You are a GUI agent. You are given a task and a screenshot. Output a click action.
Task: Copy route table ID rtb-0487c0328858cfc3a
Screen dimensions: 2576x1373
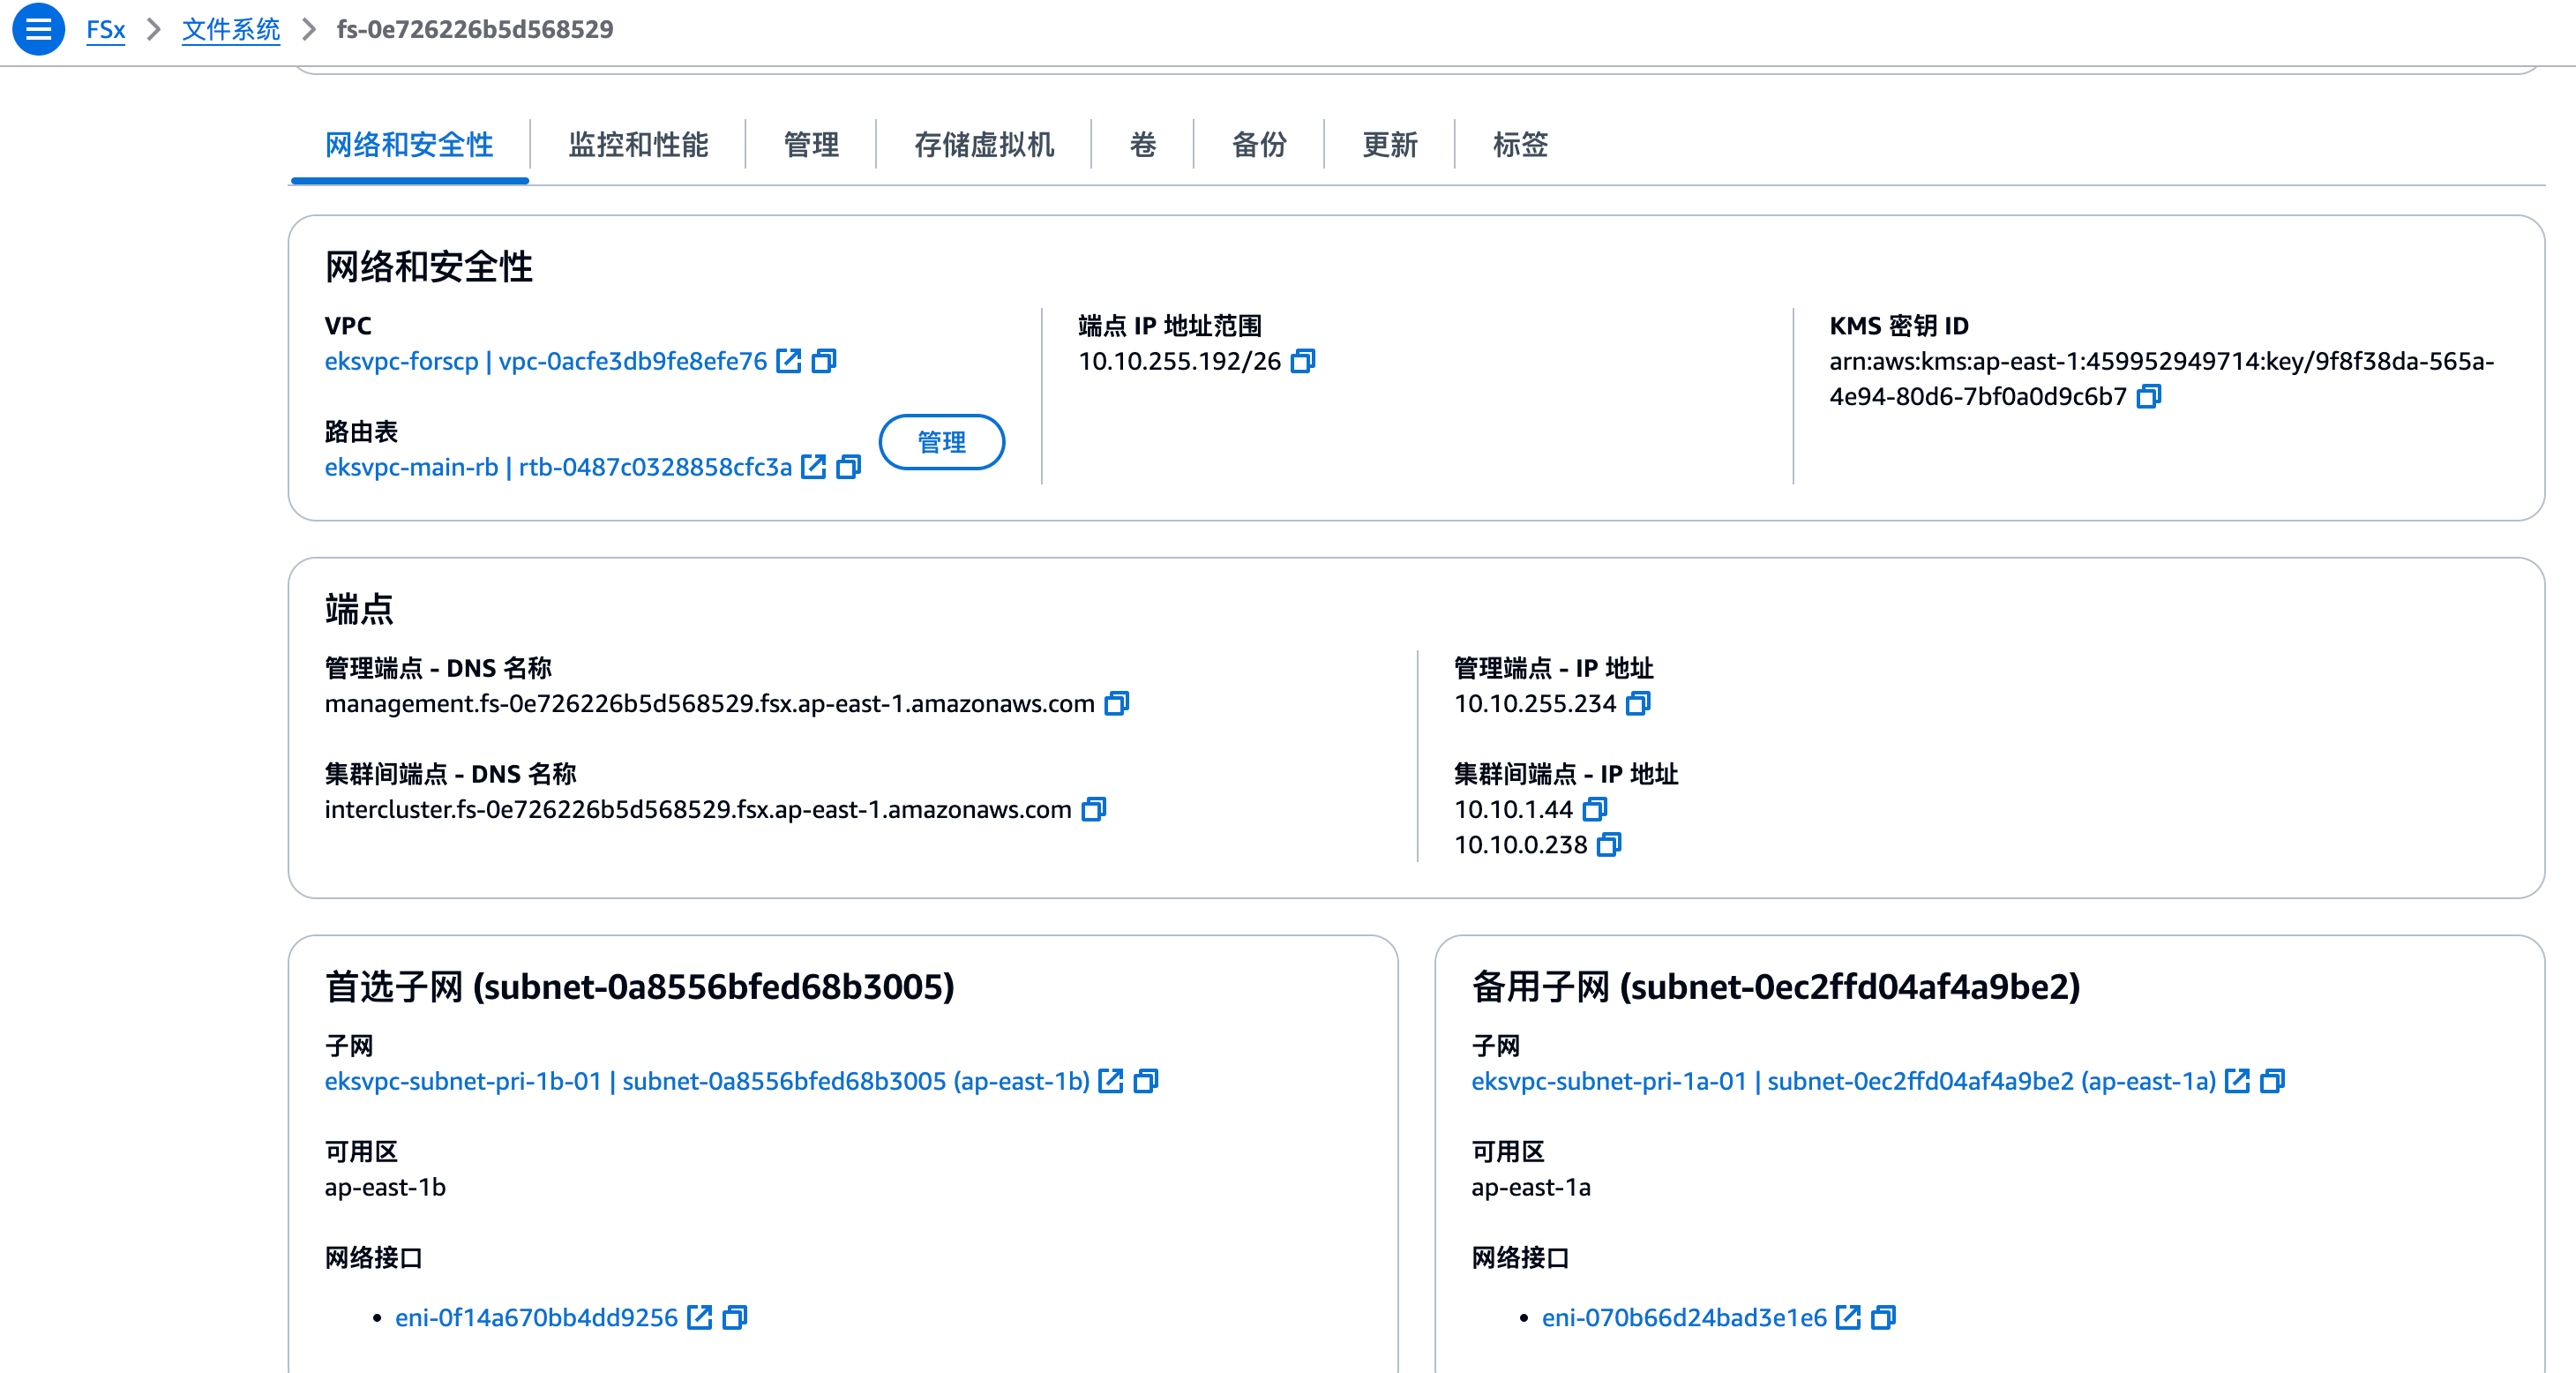(x=848, y=467)
